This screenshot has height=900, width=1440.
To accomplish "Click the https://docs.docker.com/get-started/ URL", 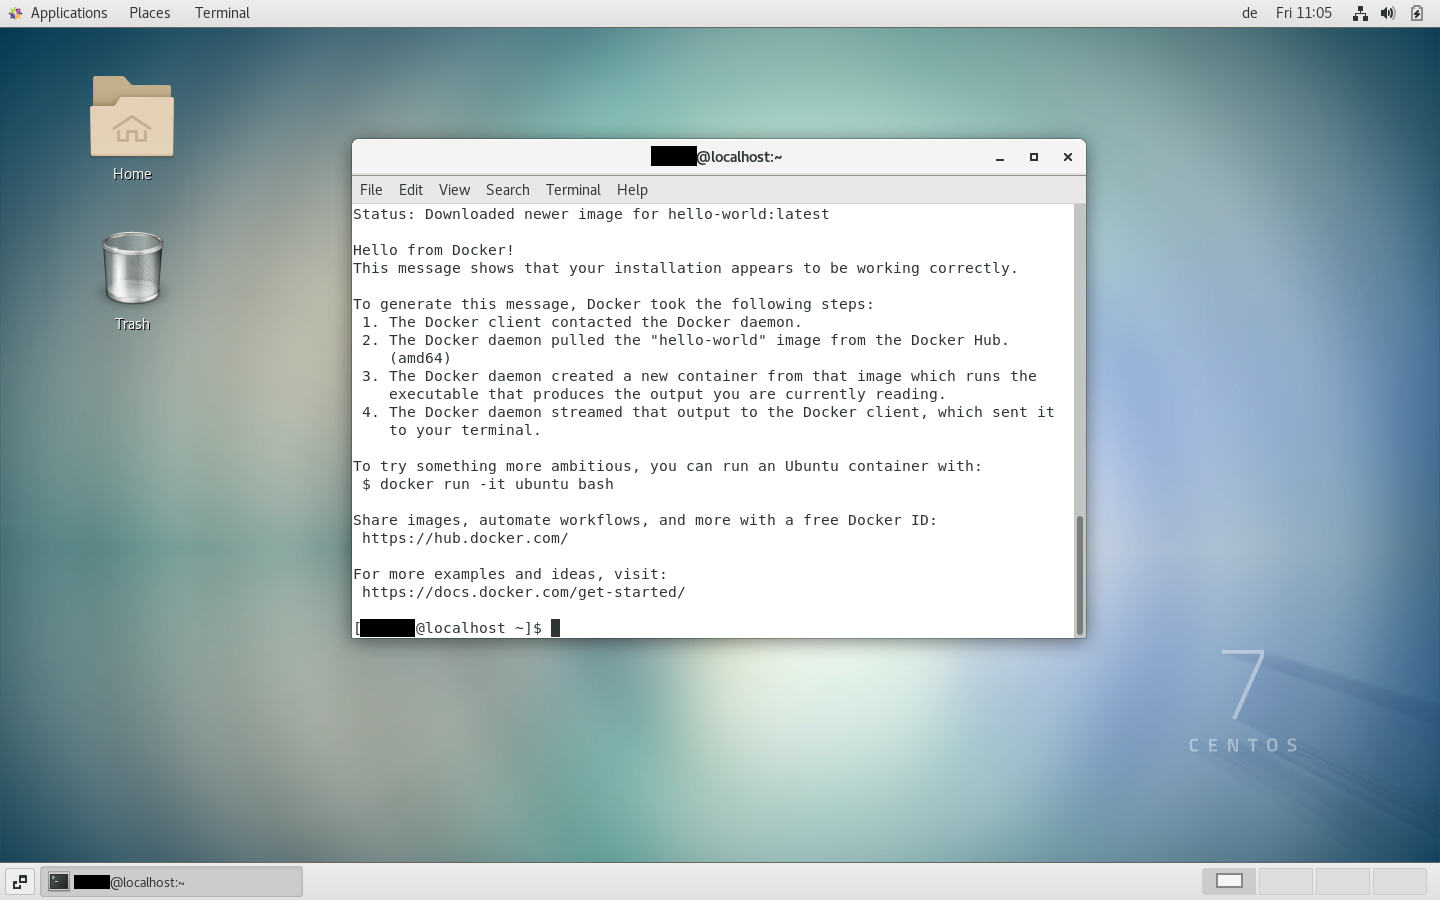I will pos(523,592).
